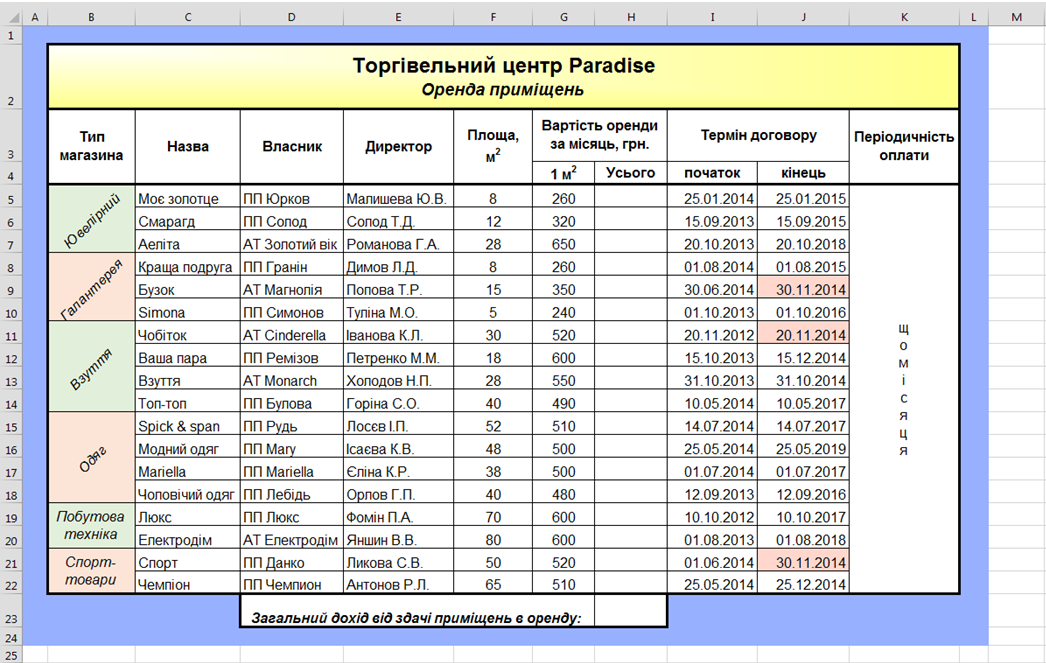This screenshot has width=1046, height=663.
Task: Click the vertical 'щомісяця' cell
Action: [904, 390]
